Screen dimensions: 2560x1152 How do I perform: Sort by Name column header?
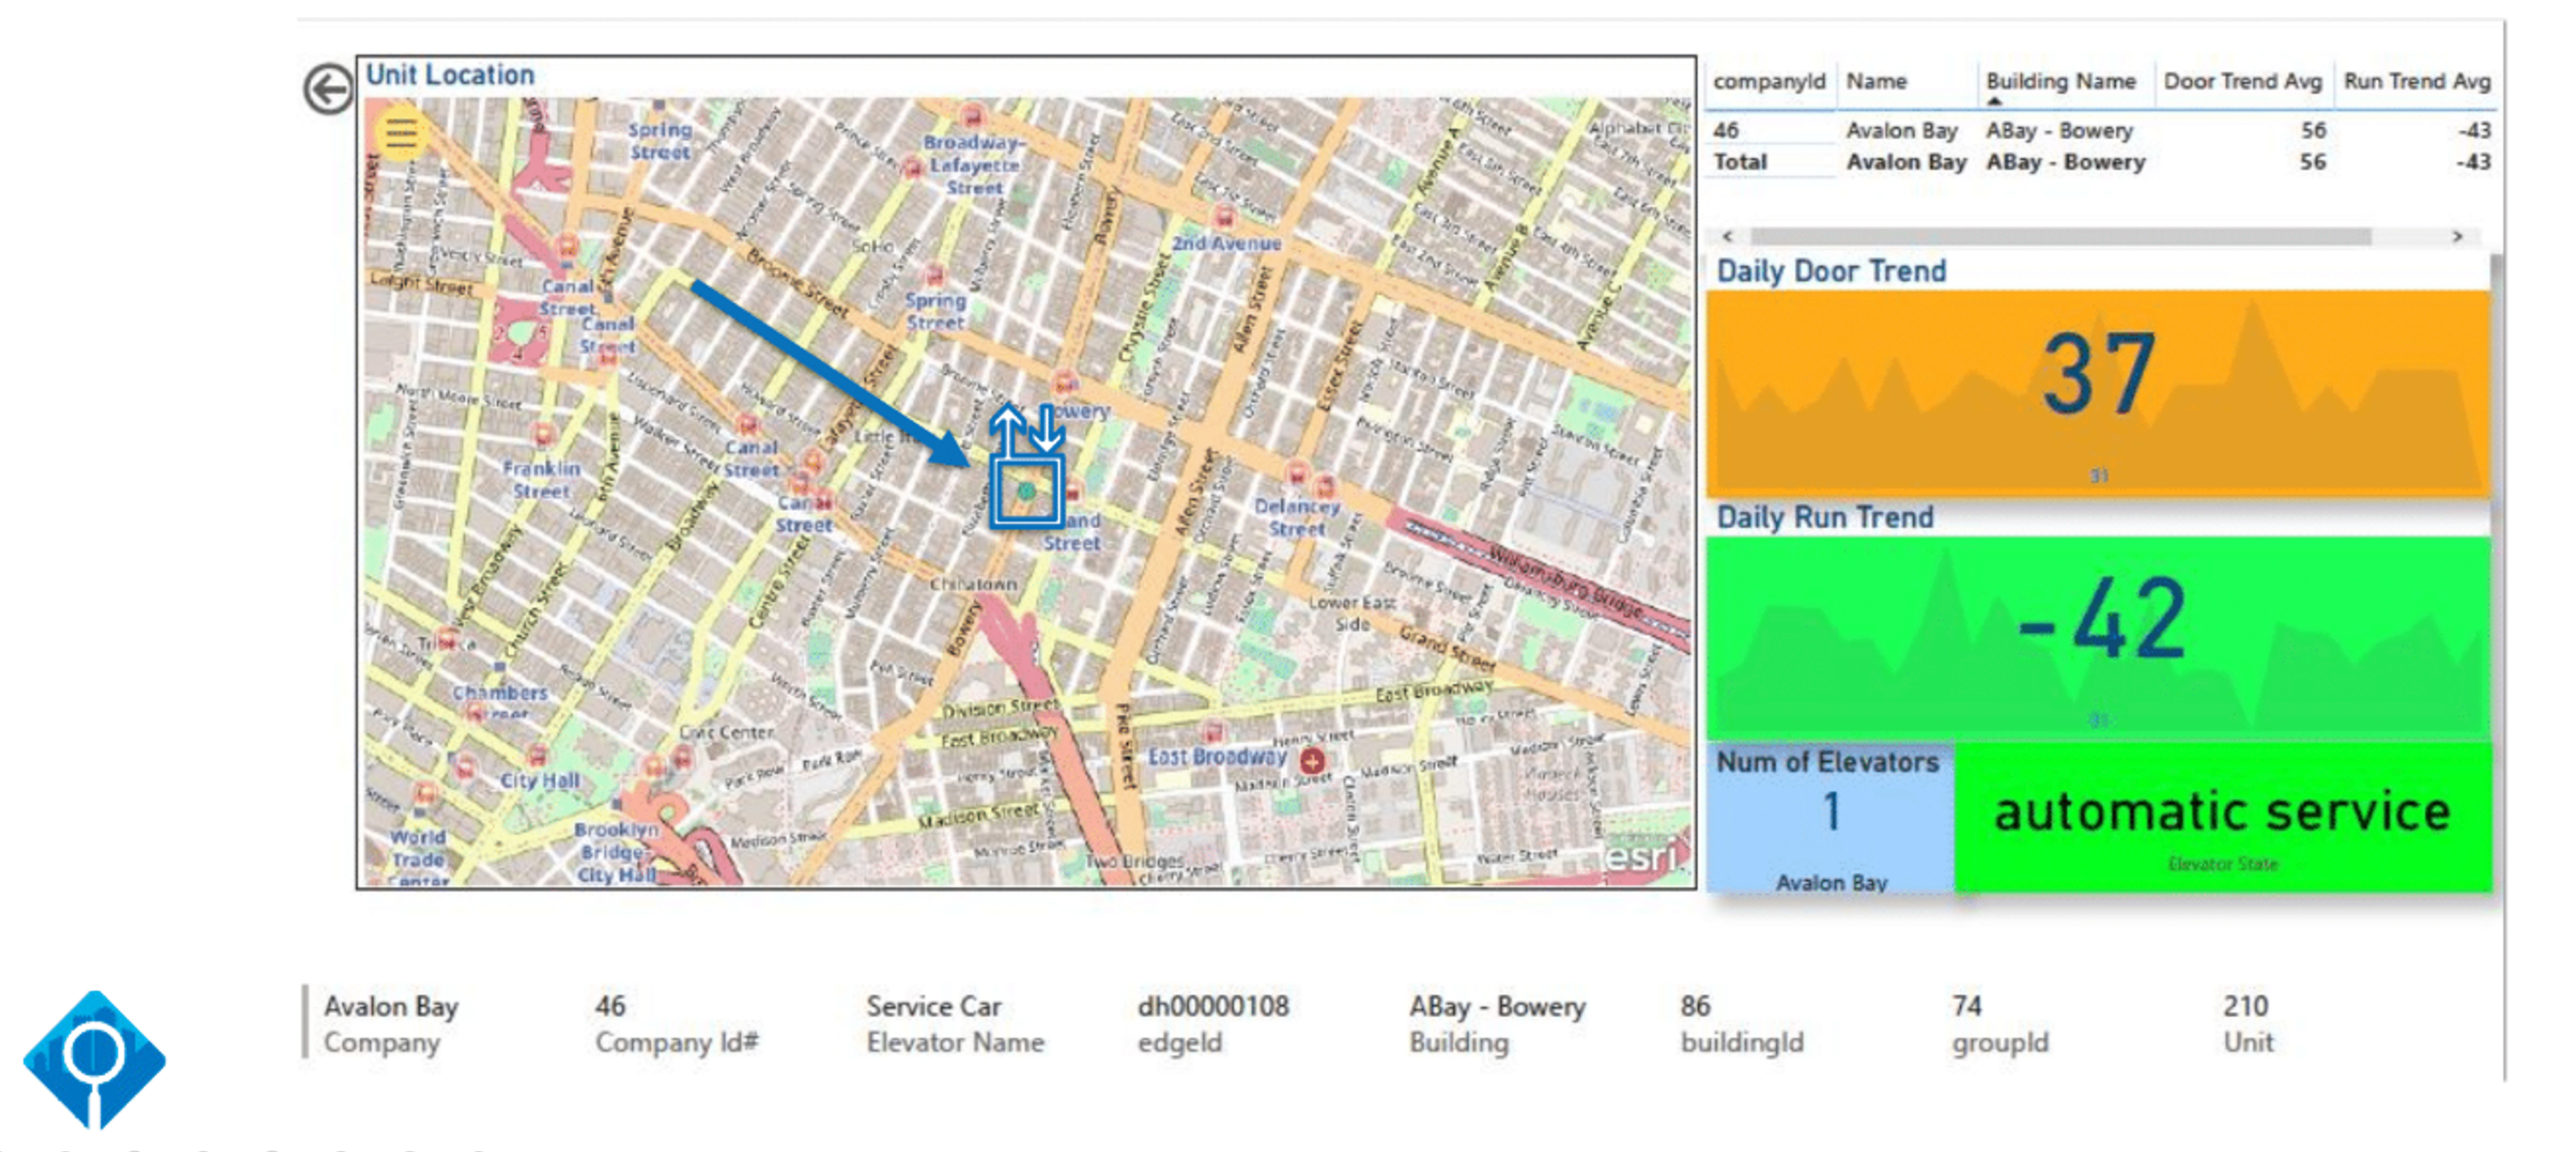(x=1876, y=82)
